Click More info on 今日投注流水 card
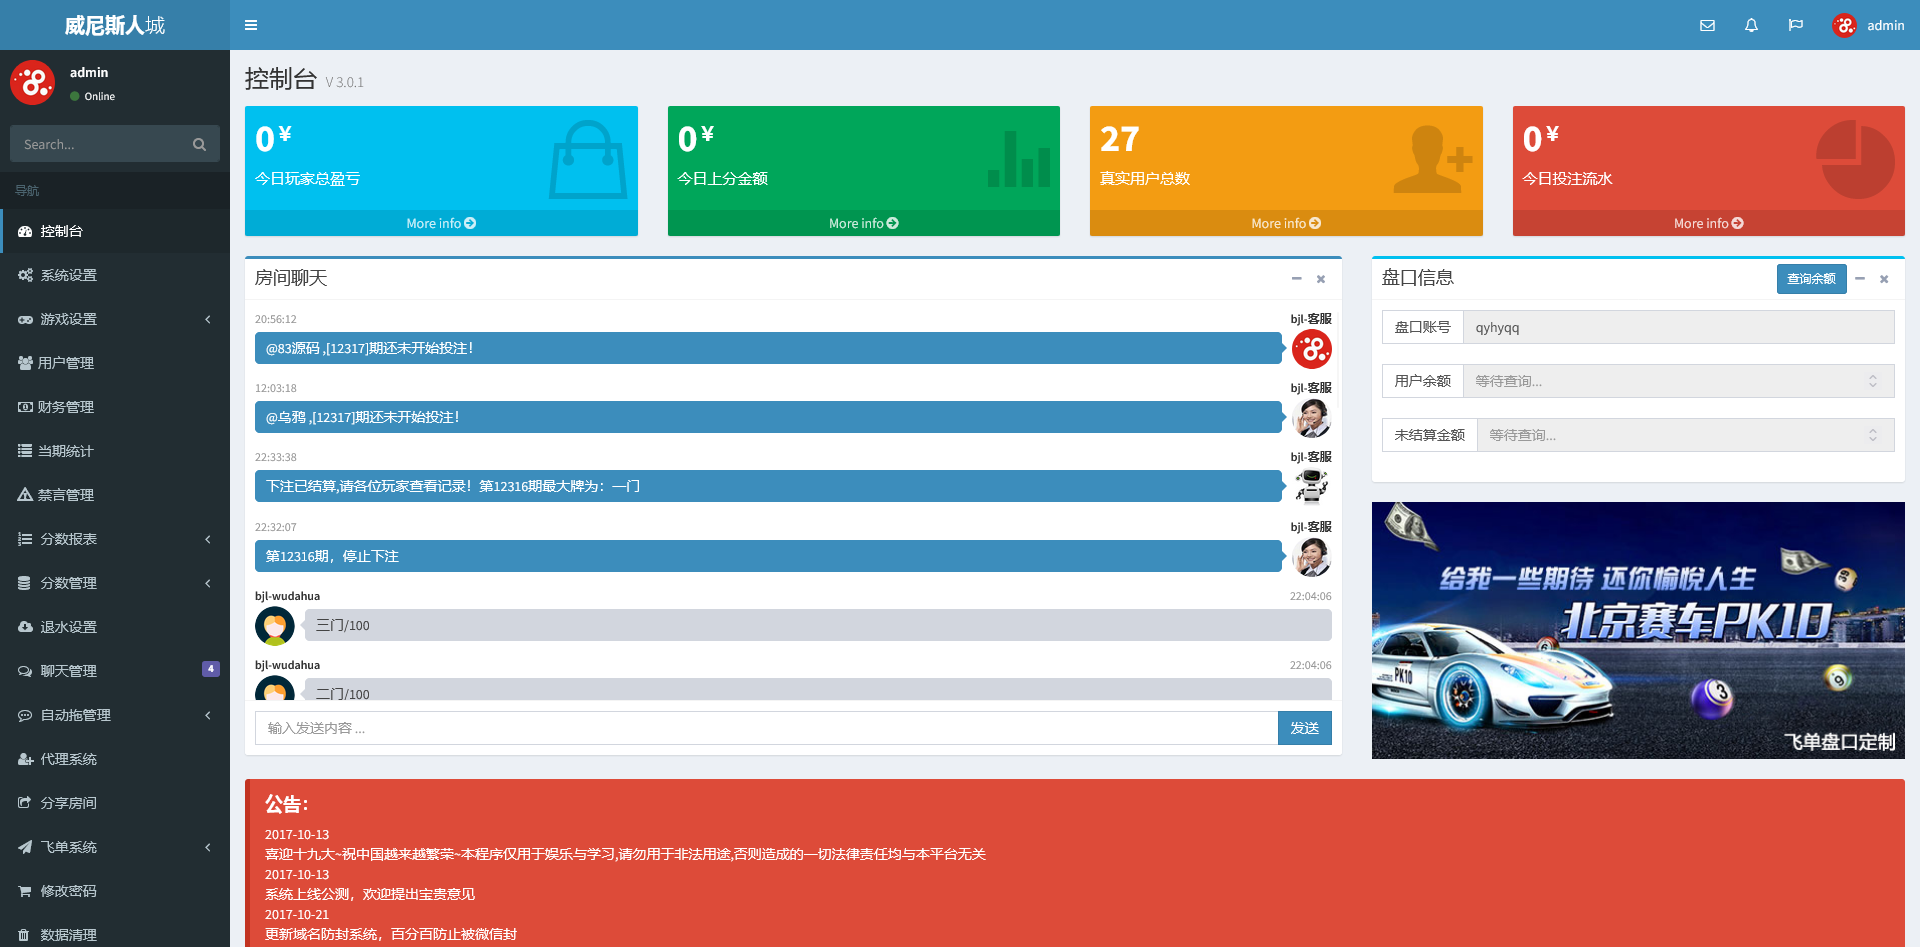 (x=1708, y=223)
